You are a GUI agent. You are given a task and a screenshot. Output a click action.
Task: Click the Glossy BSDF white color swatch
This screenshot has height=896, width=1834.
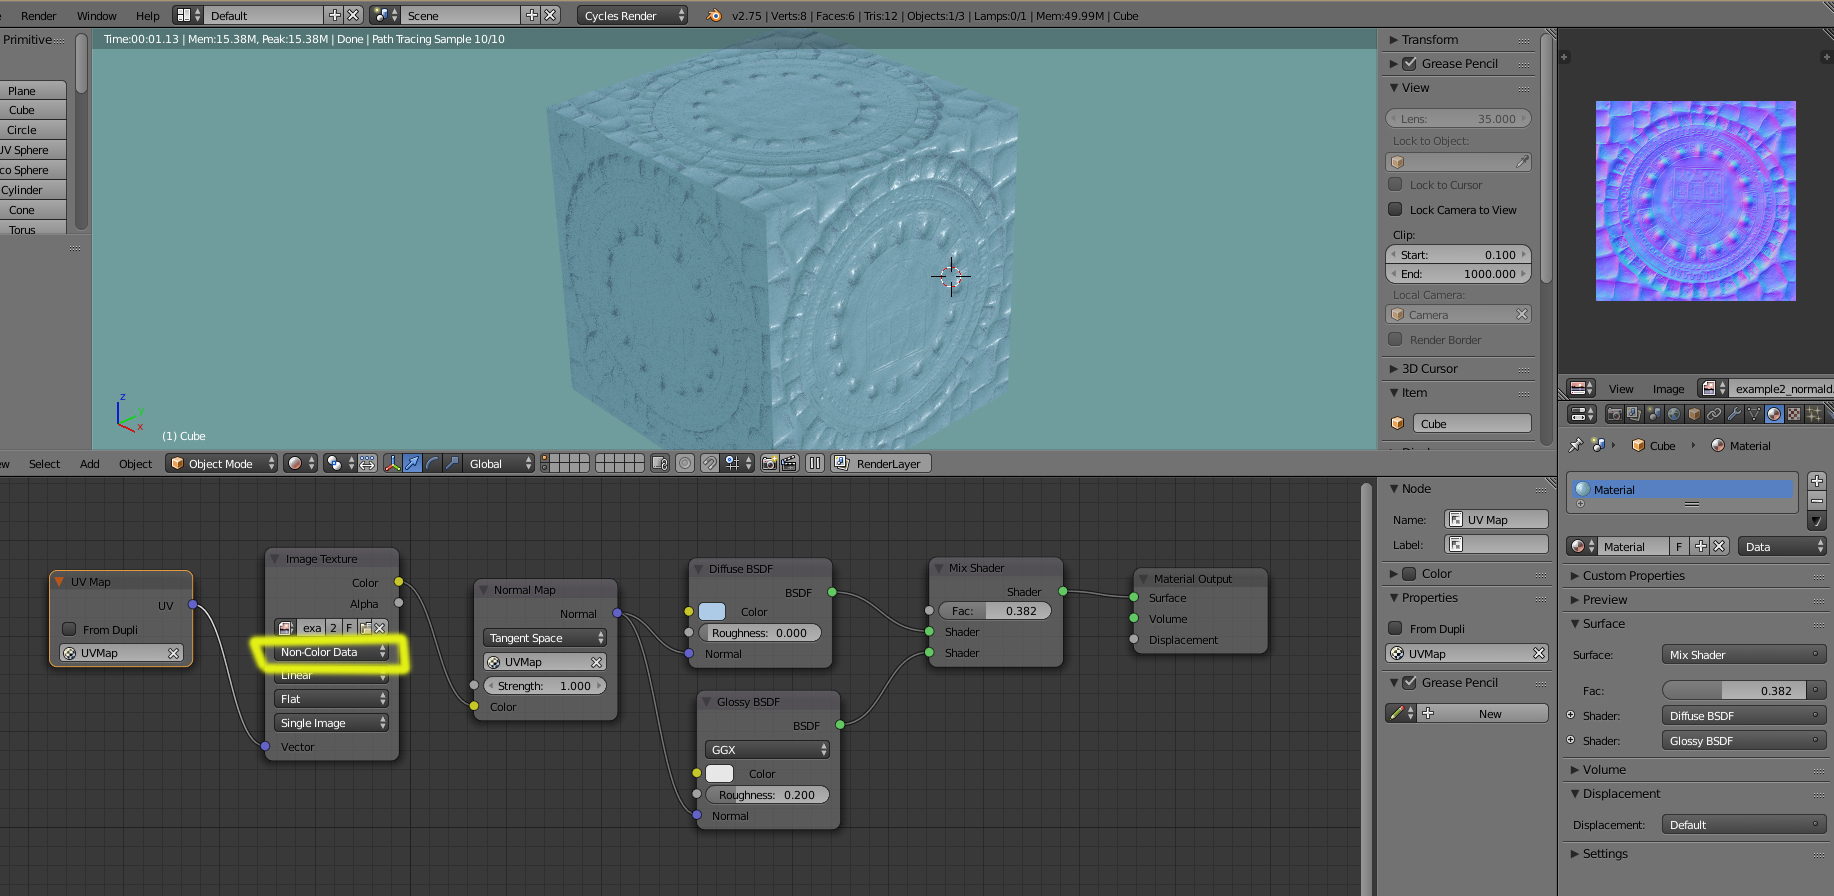720,773
